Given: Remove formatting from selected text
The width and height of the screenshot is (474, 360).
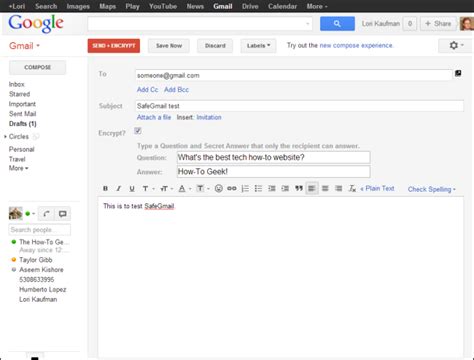Looking at the screenshot, I should [x=352, y=189].
